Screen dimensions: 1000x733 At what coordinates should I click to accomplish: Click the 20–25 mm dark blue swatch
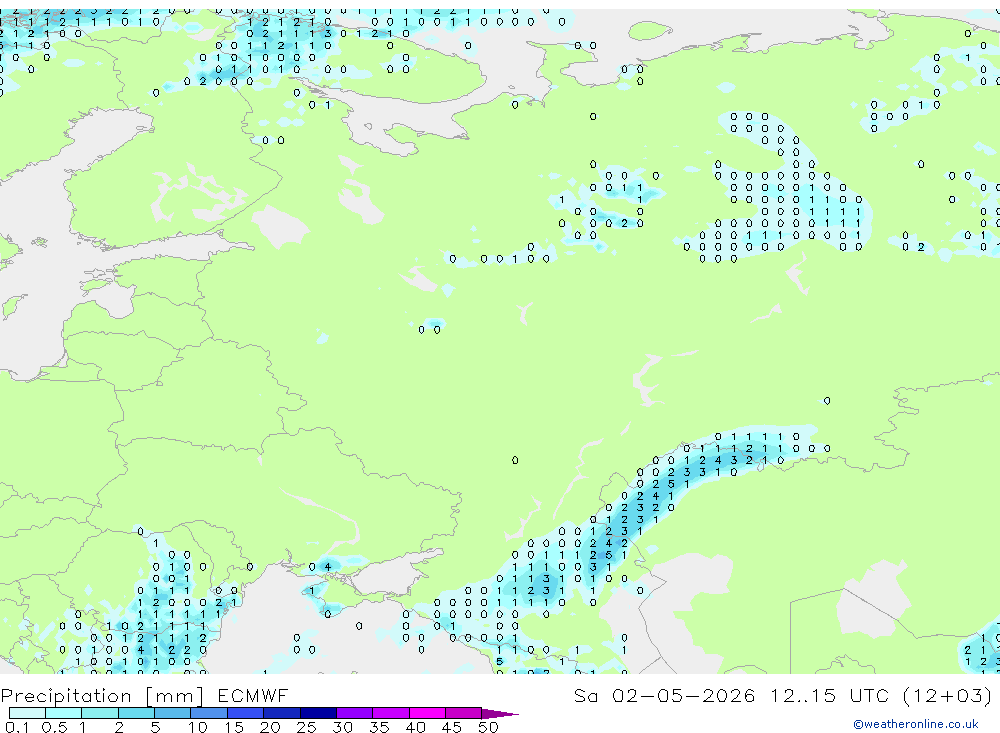coord(281,713)
